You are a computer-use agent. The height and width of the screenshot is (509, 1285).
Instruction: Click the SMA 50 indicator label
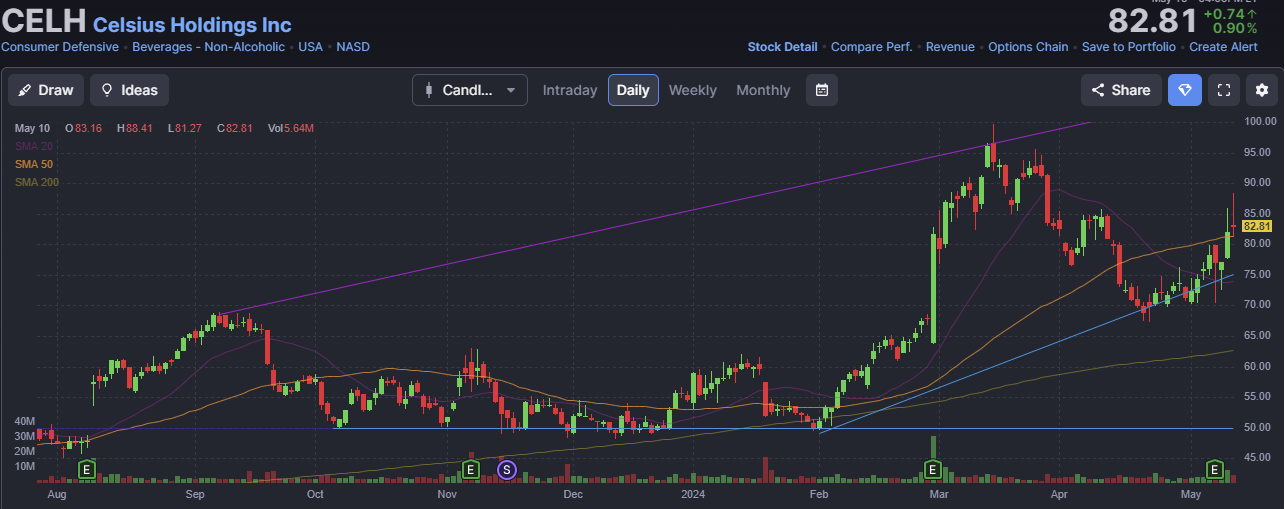33,164
